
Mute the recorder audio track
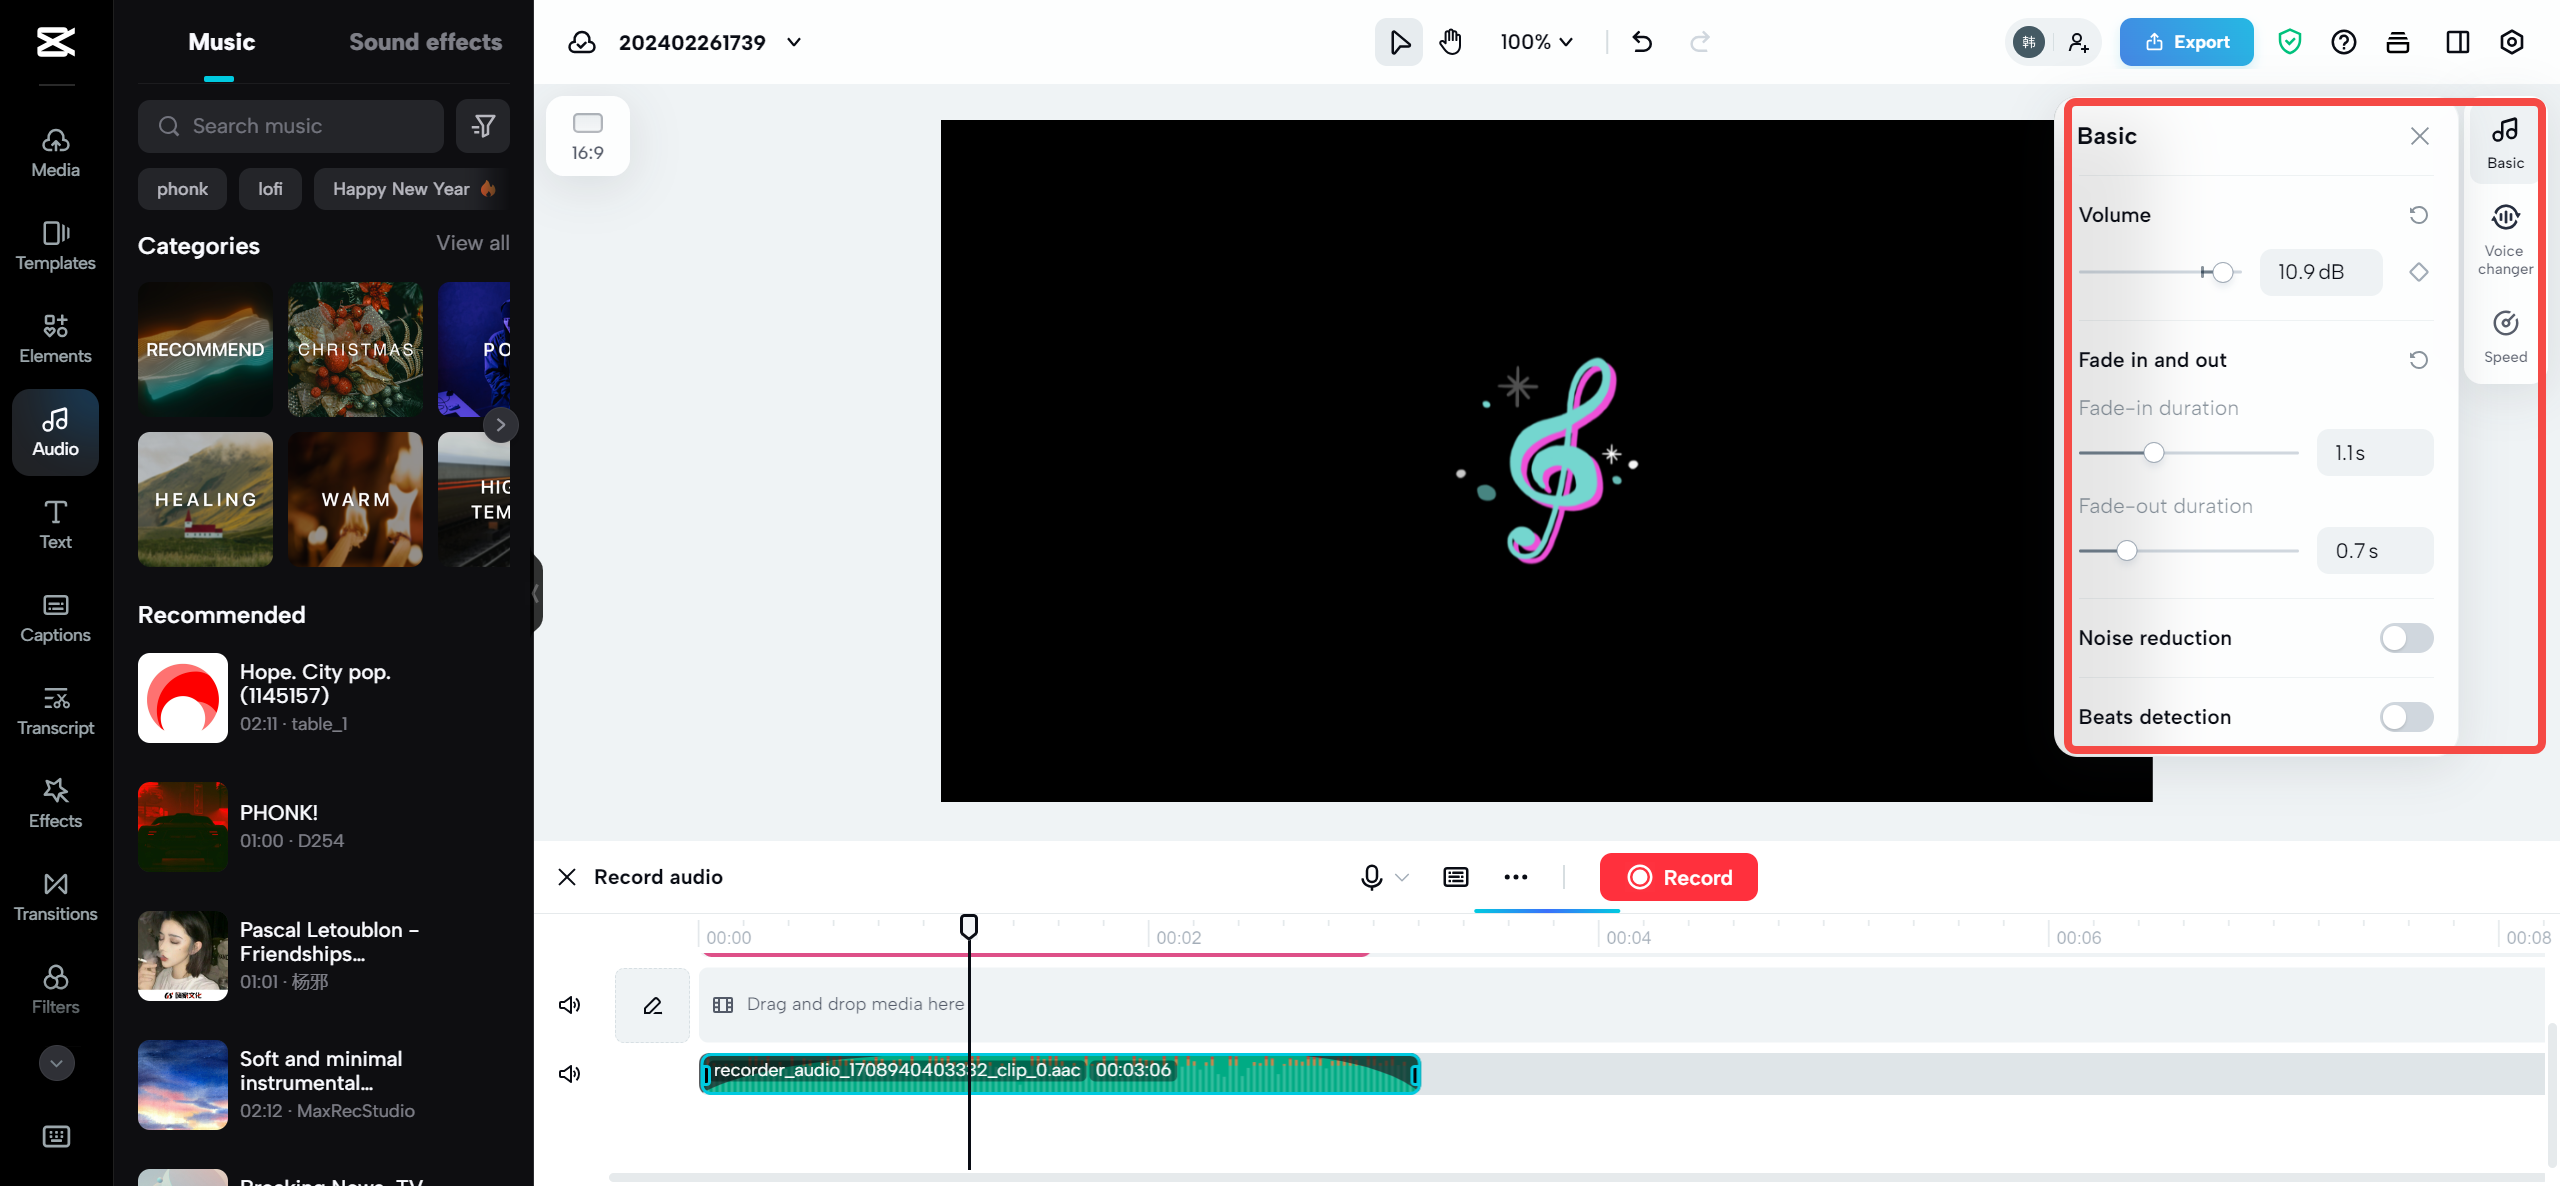coord(569,1073)
